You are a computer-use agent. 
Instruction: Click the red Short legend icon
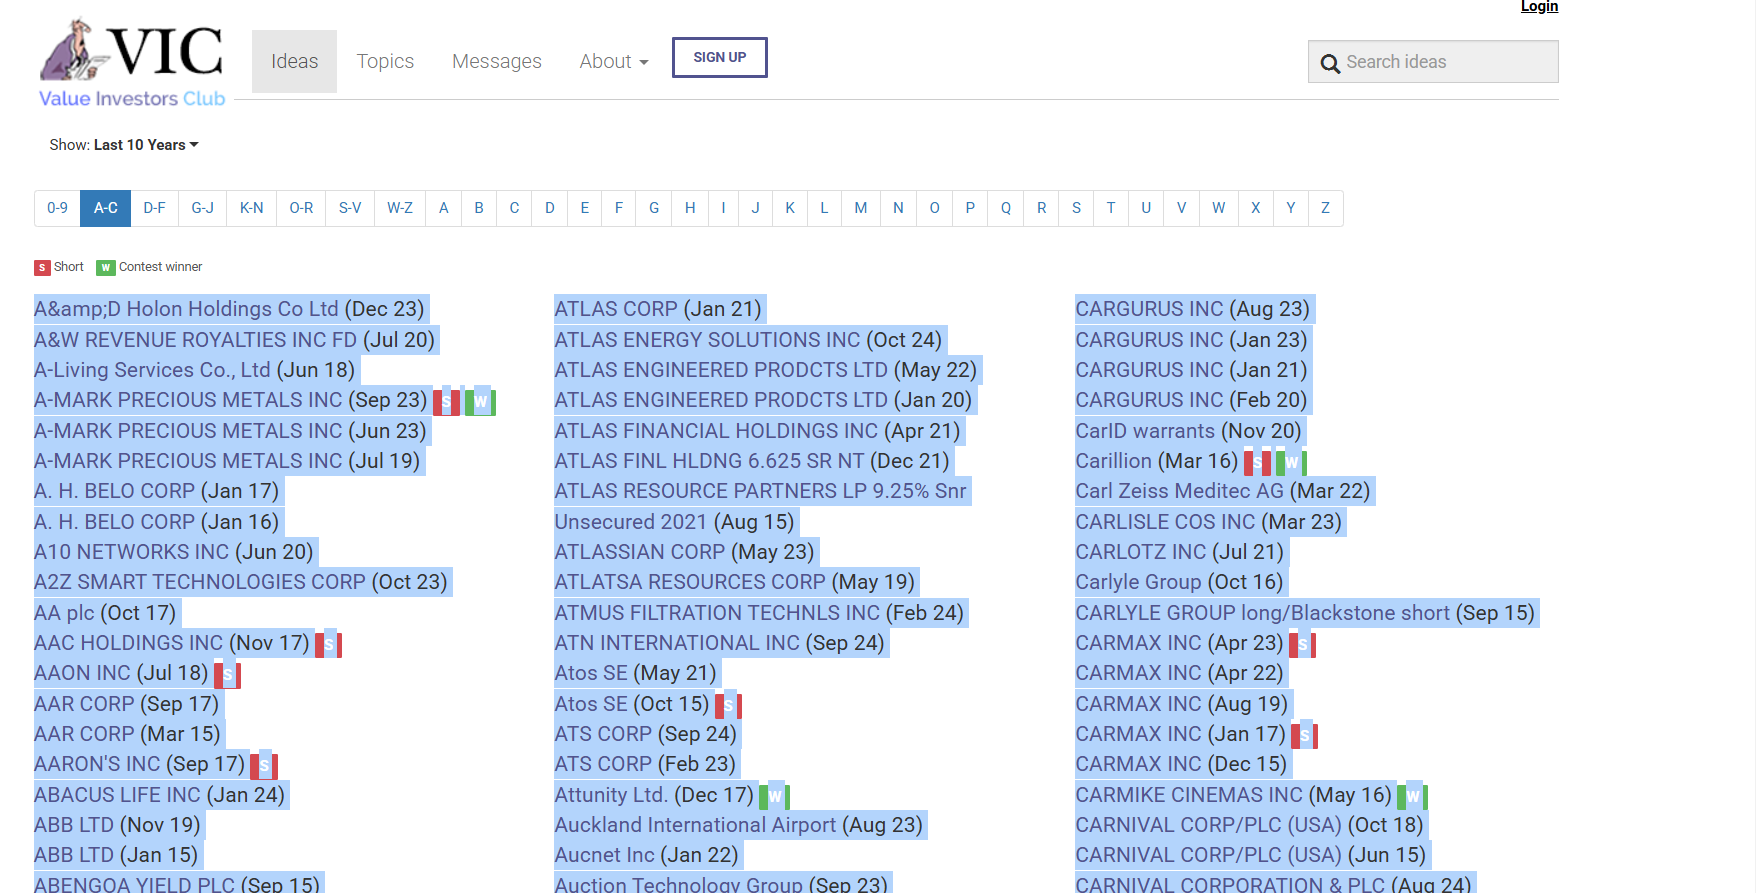pos(42,268)
